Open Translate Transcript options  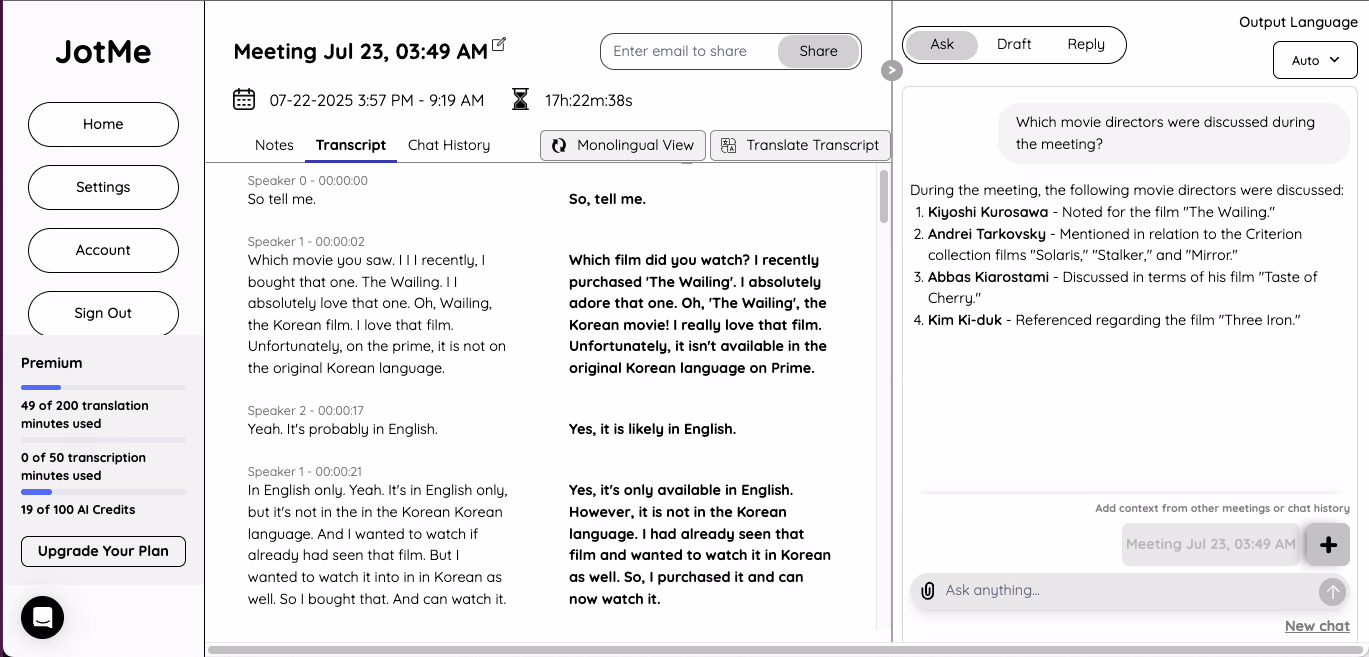800,145
